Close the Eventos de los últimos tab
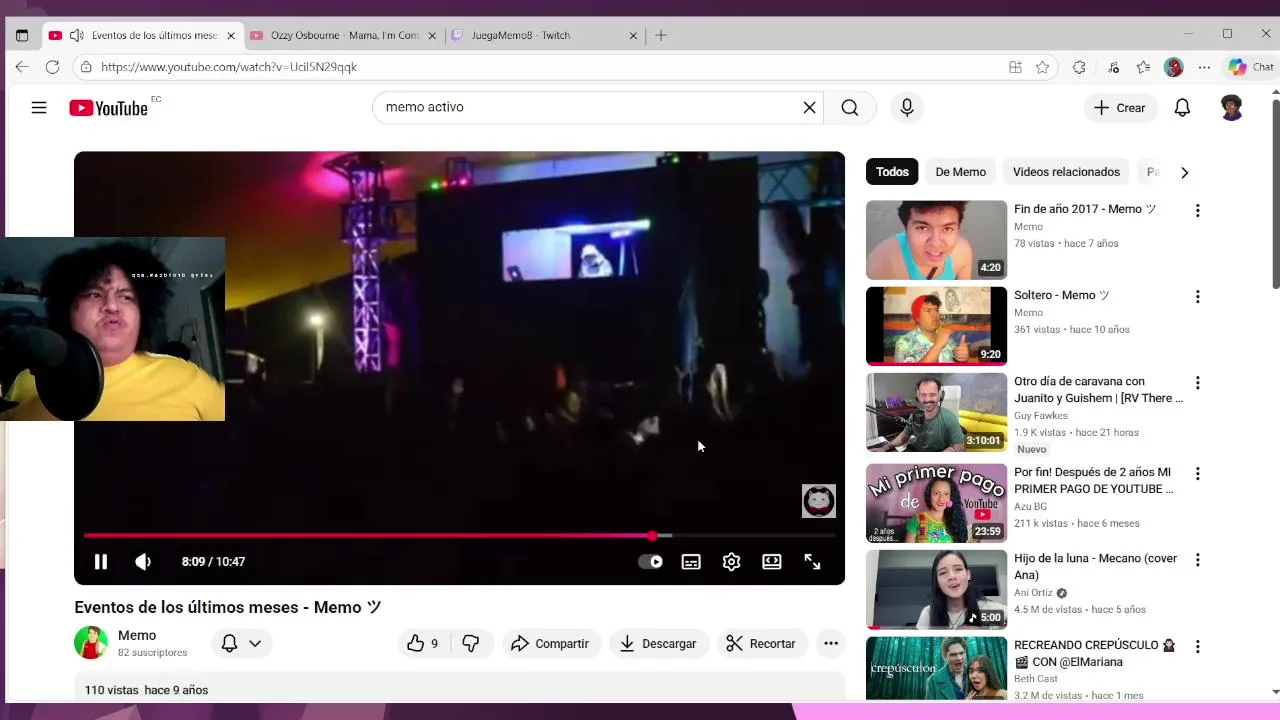This screenshot has height=720, width=1280. 231,35
